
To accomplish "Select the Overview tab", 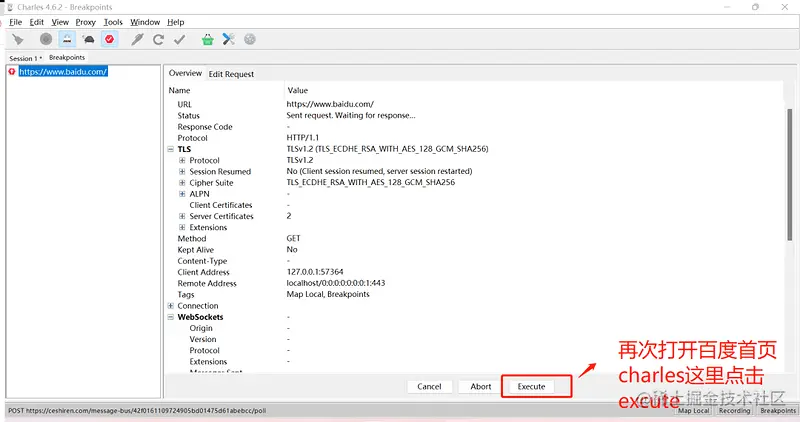I will click(185, 73).
